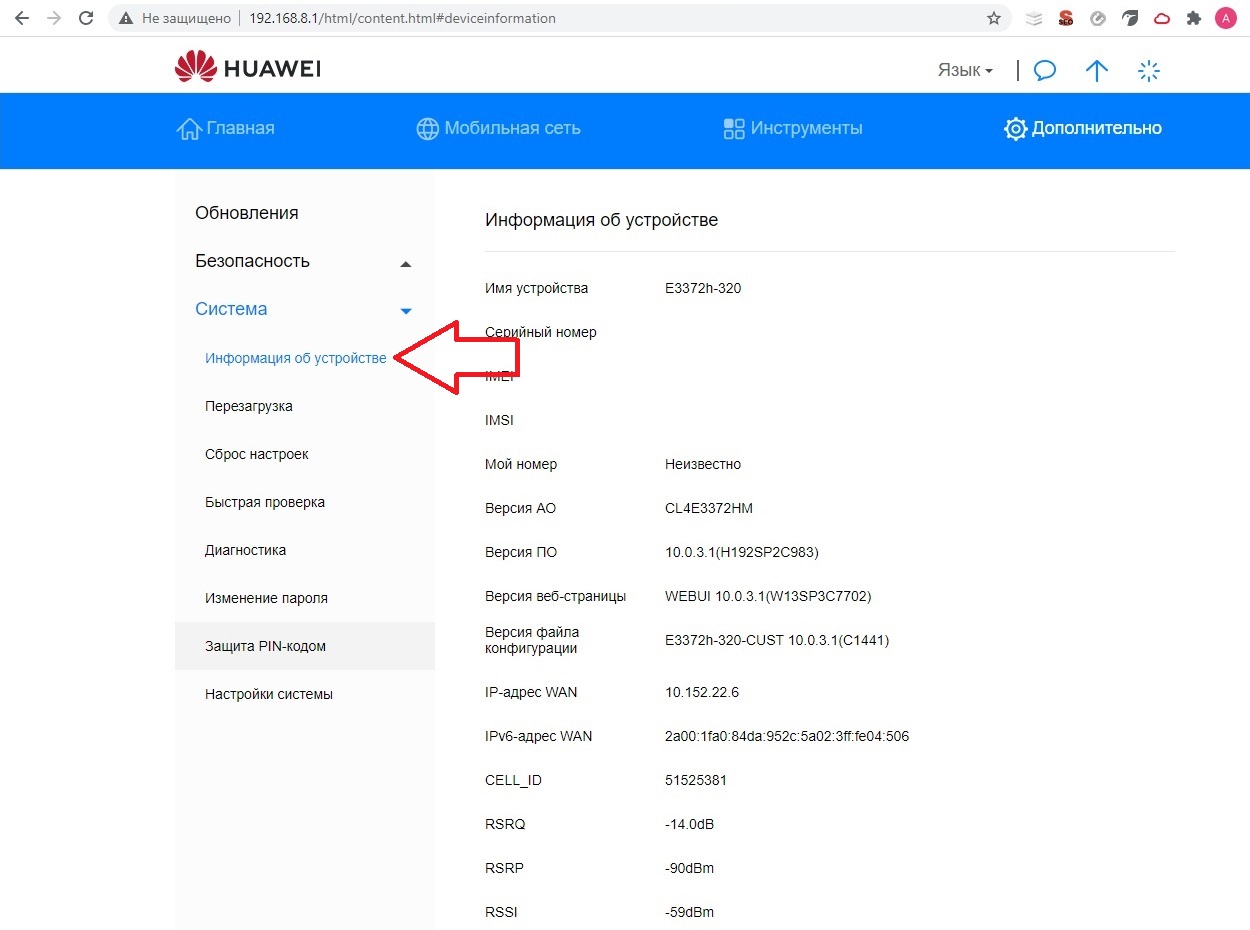Collapse the Система section arrow
The width and height of the screenshot is (1250, 930).
coord(406,311)
